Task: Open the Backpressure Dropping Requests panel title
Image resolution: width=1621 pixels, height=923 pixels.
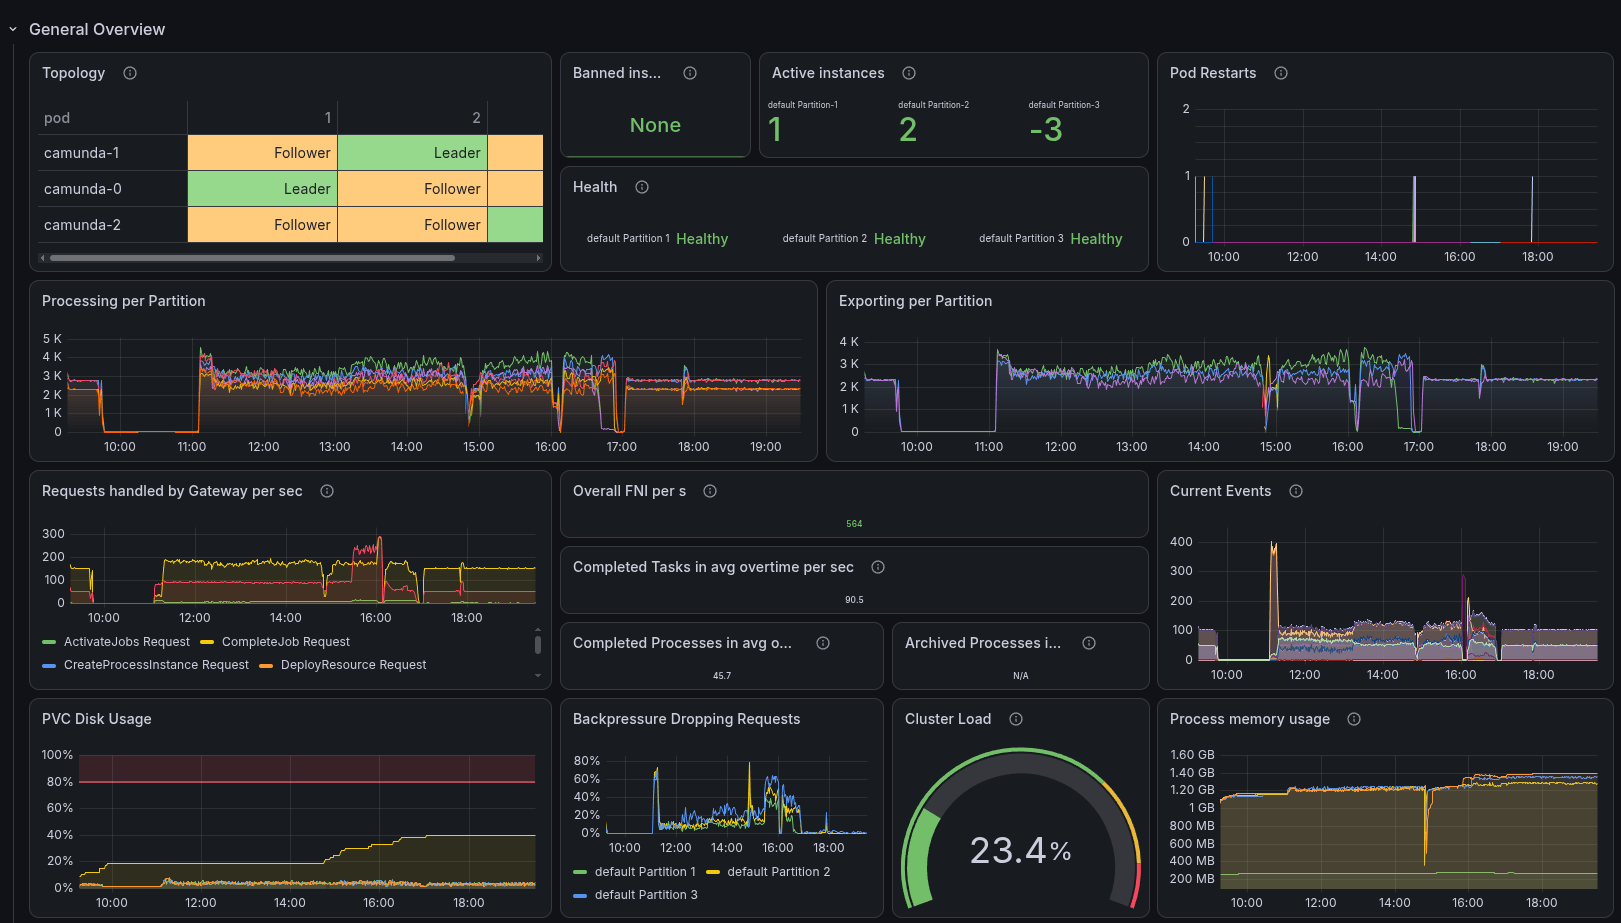Action: coord(687,719)
